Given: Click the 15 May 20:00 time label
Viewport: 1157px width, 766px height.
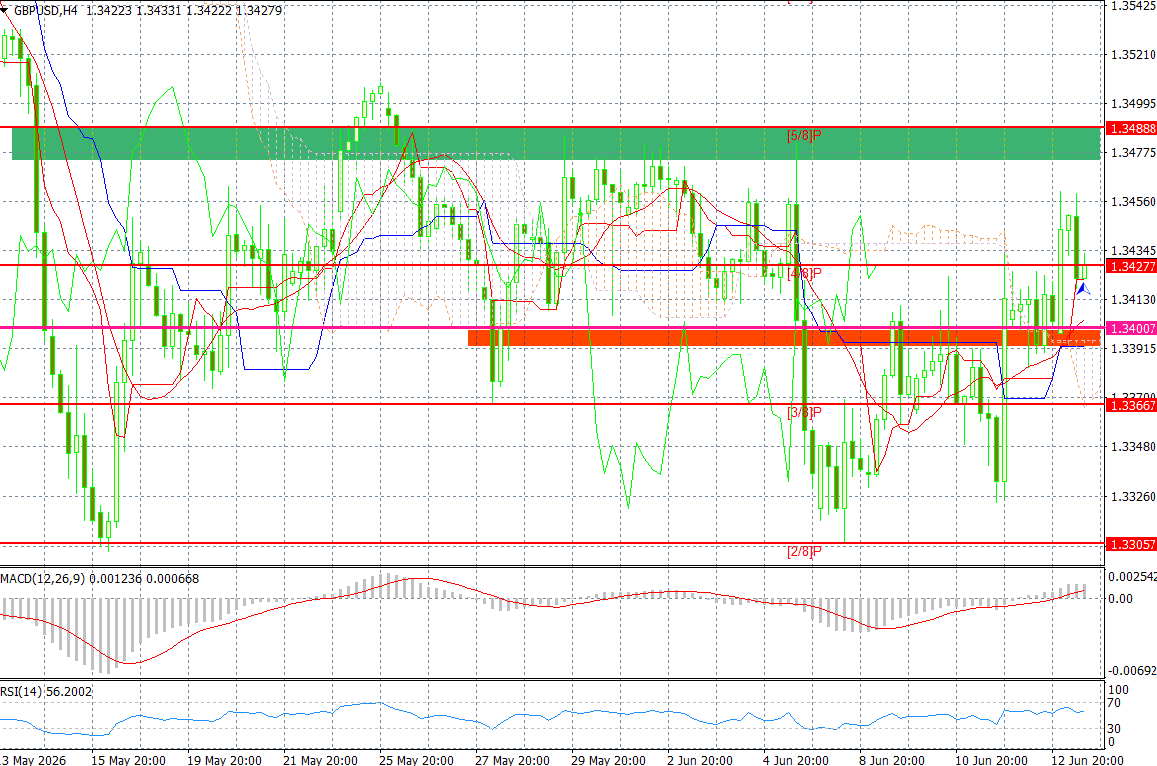Looking at the screenshot, I should click(x=128, y=760).
